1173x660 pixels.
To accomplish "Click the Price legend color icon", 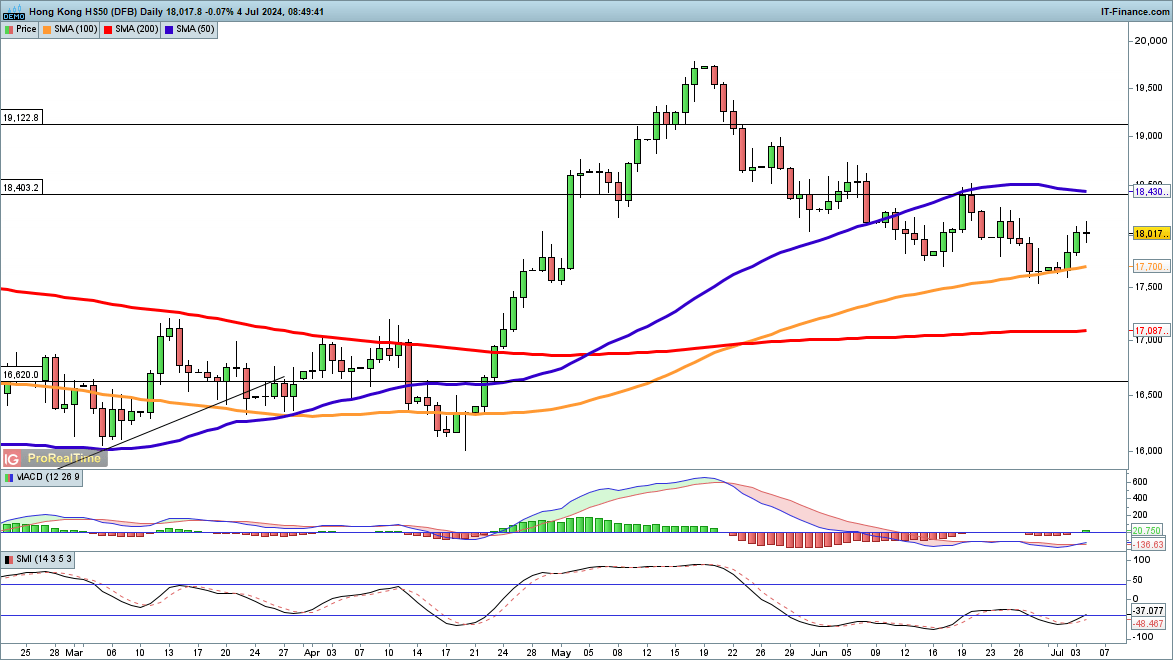I will [x=9, y=30].
